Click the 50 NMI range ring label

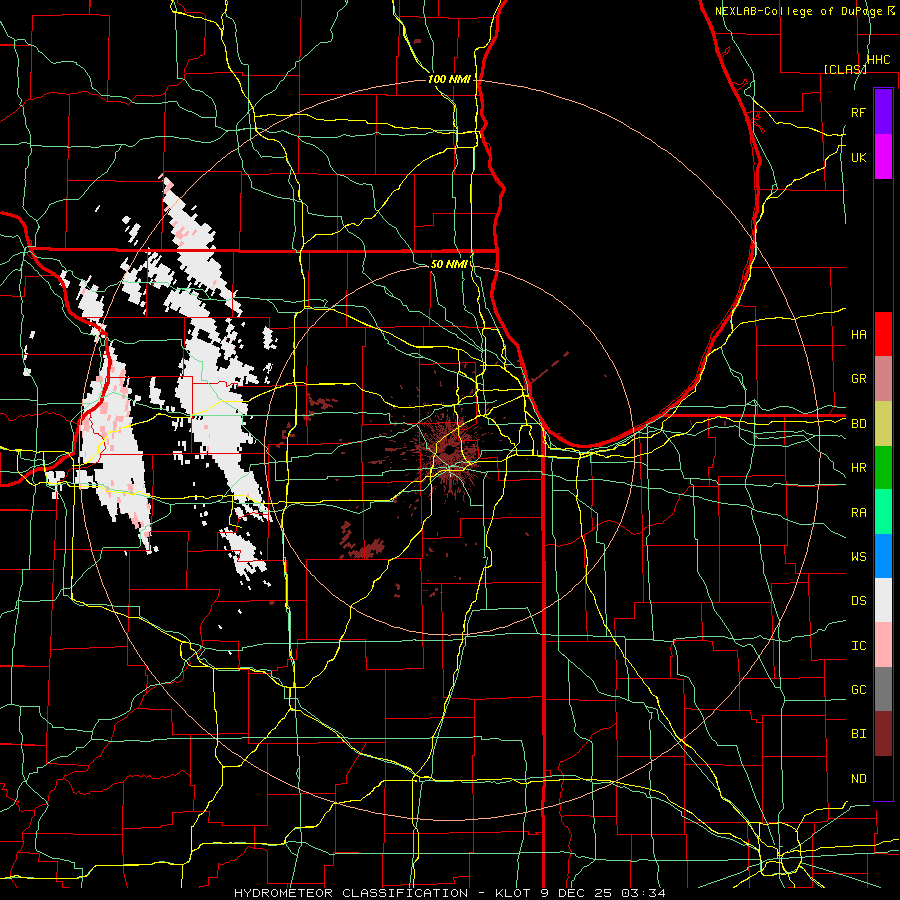click(449, 264)
